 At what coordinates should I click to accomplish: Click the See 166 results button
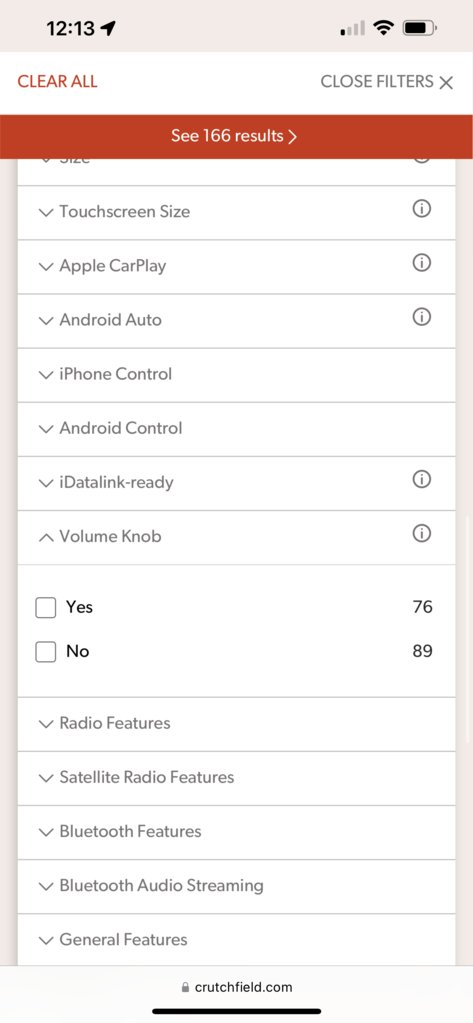[236, 136]
